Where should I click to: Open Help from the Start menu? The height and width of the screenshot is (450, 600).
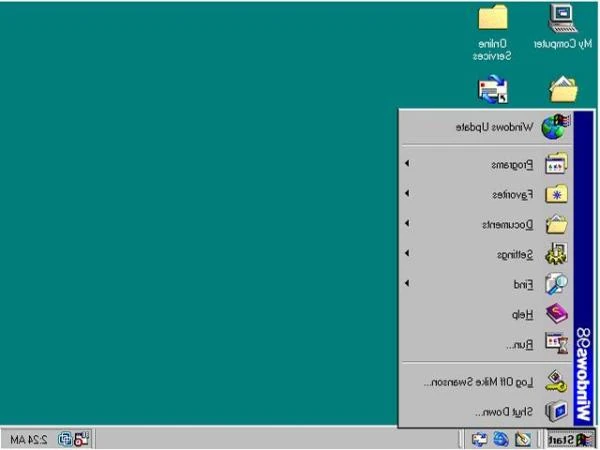[486, 314]
